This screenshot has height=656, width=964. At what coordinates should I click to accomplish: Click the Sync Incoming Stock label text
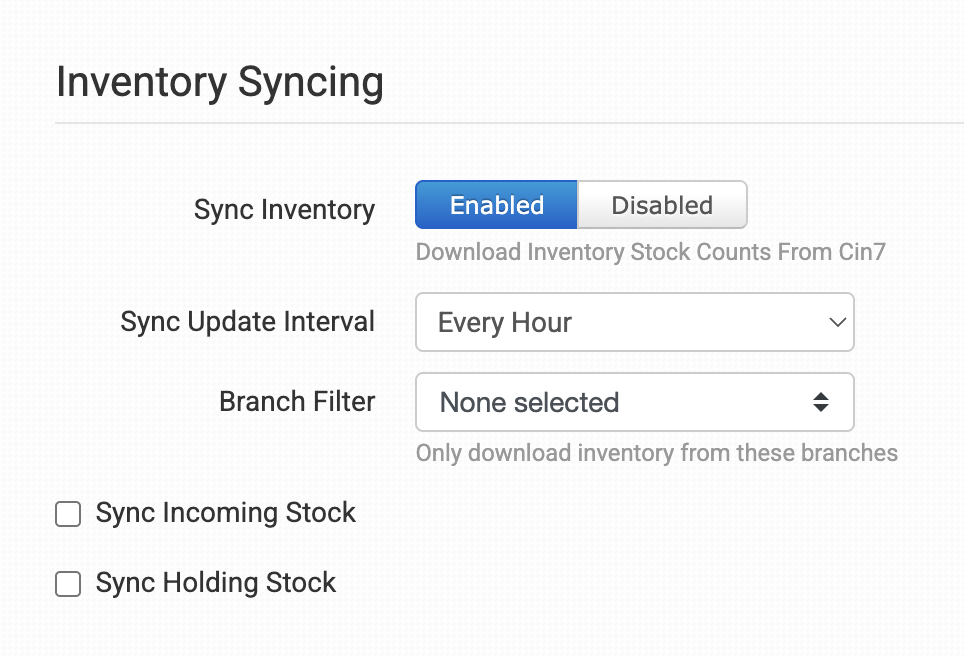[226, 513]
